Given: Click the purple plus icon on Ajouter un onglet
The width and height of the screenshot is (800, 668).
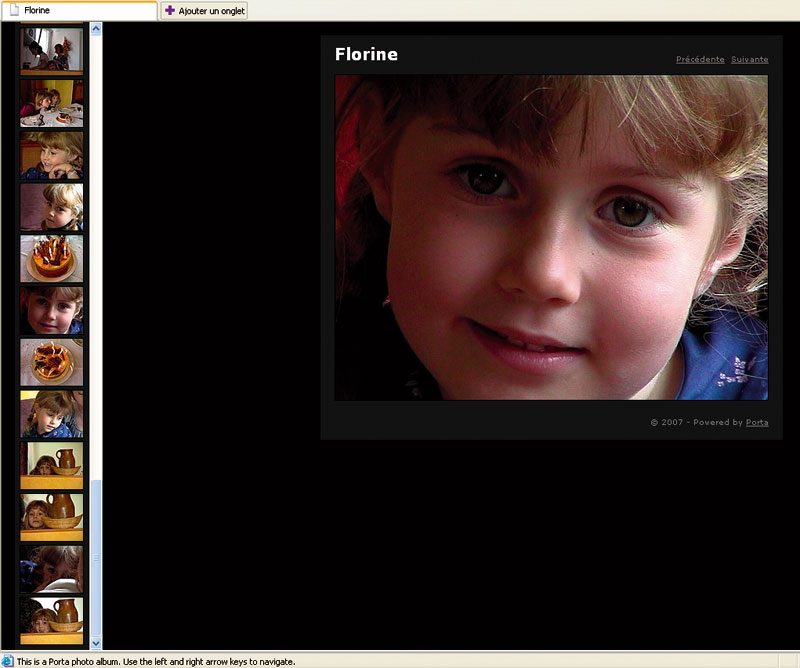Looking at the screenshot, I should point(170,10).
